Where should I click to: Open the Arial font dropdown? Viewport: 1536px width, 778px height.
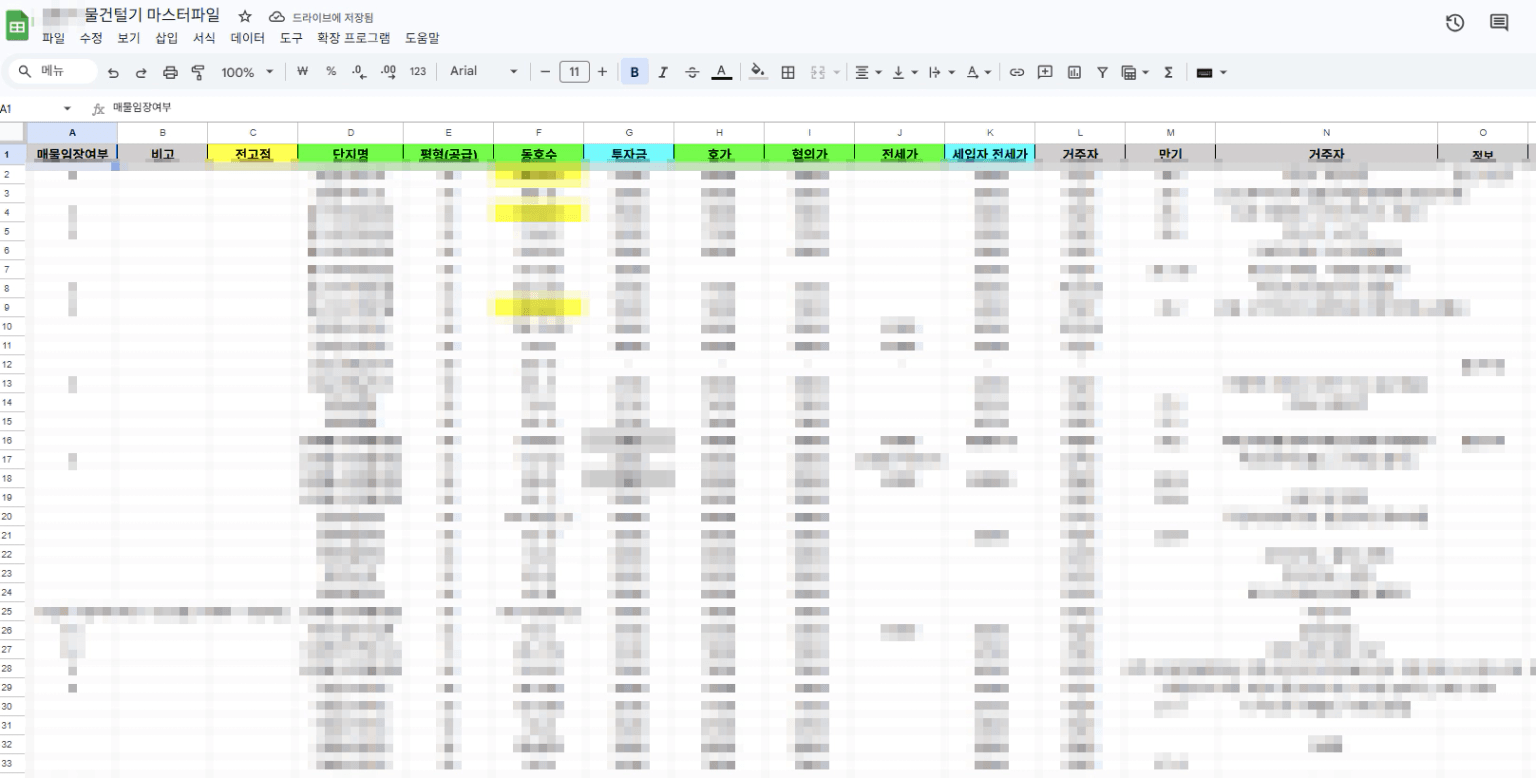484,72
